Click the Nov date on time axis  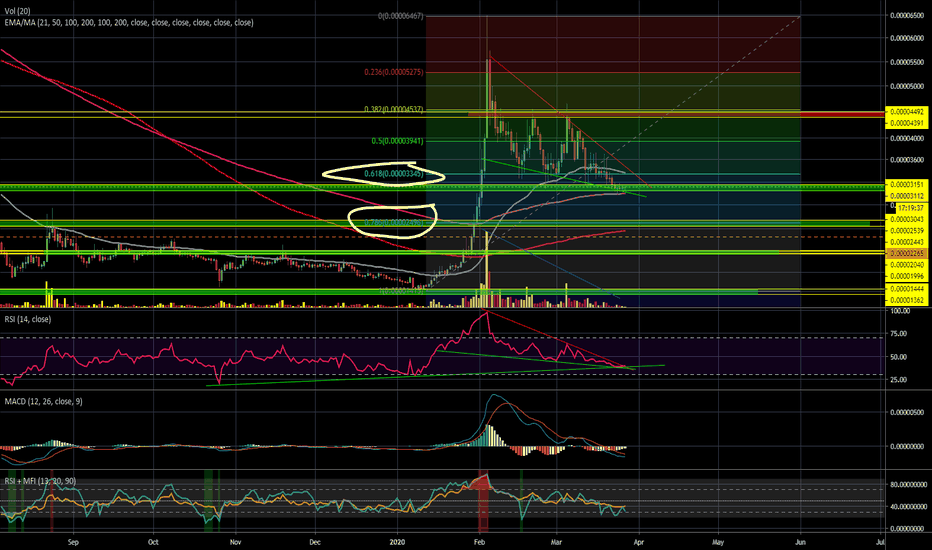point(235,542)
